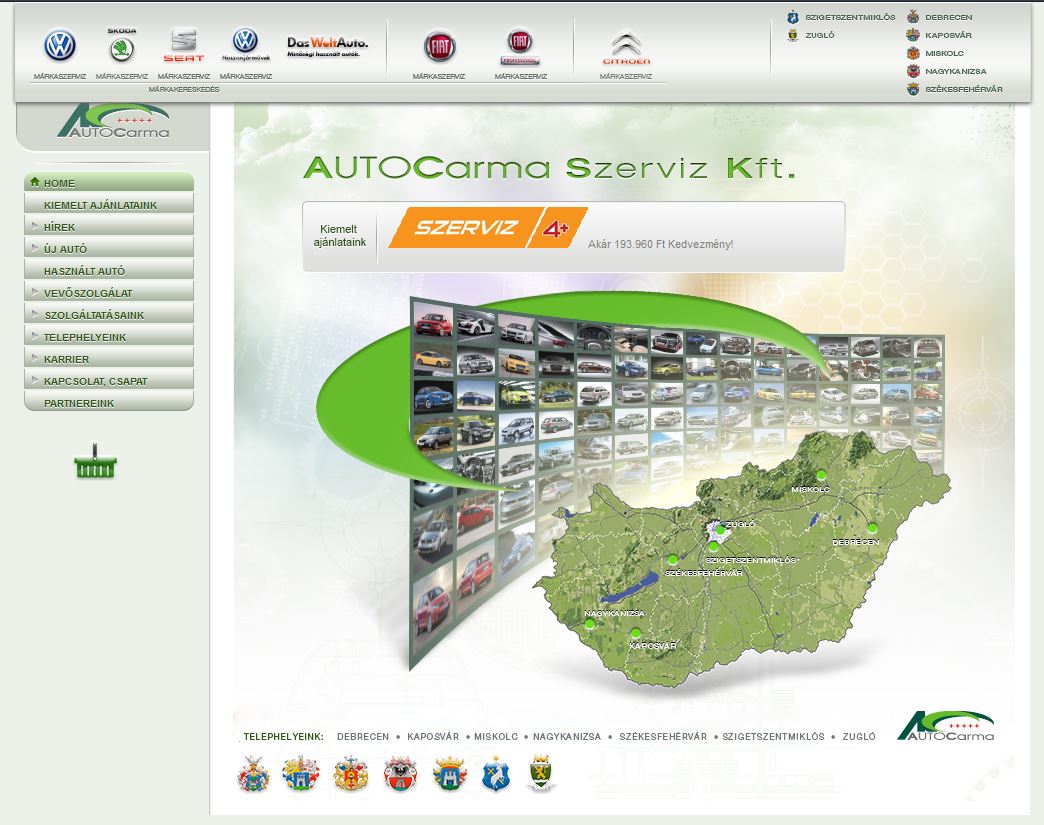Click the KAPOSVÁR link in the bottom location list

coord(433,736)
